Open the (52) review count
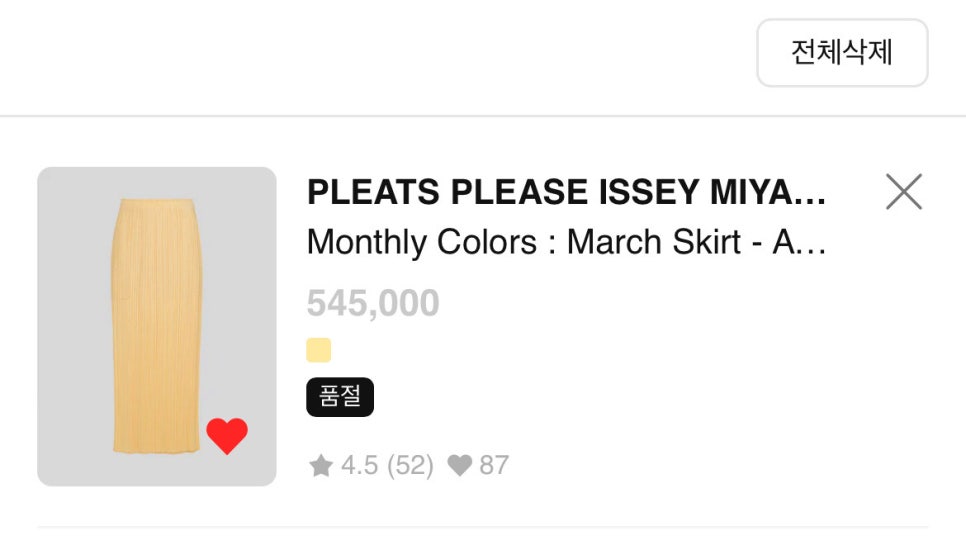This screenshot has width=966, height=545. click(410, 466)
